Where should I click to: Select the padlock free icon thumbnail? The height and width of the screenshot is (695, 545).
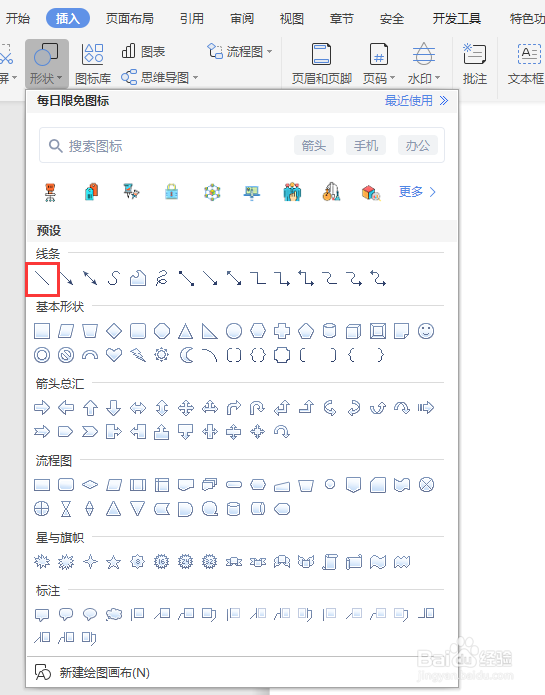tap(171, 192)
